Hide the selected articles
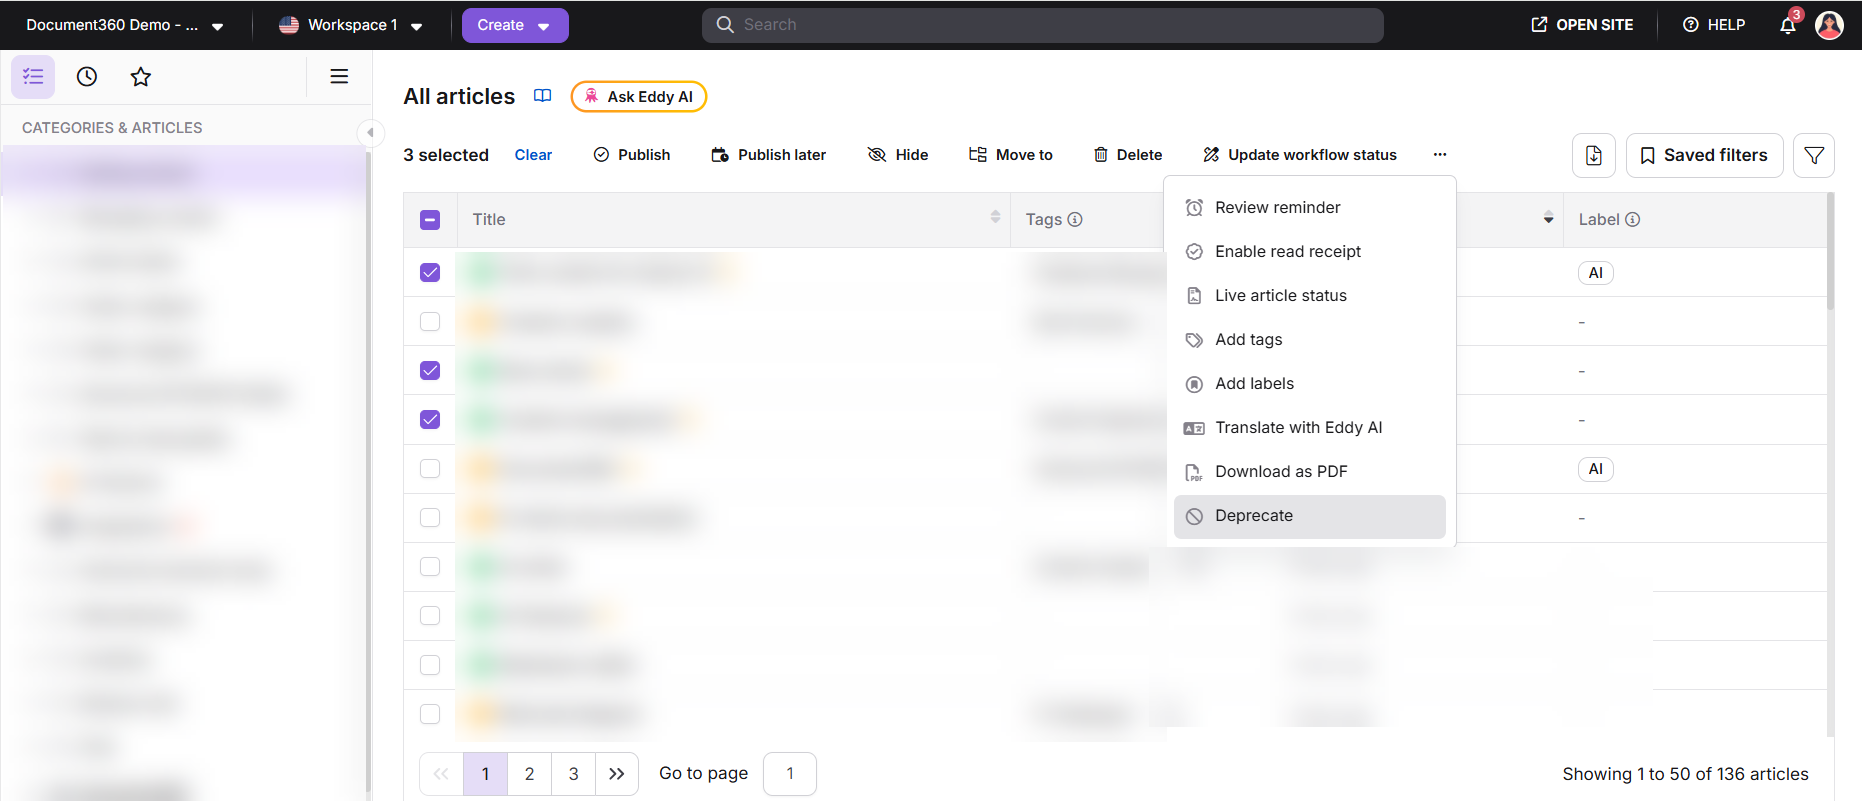The height and width of the screenshot is (801, 1862). click(x=898, y=155)
